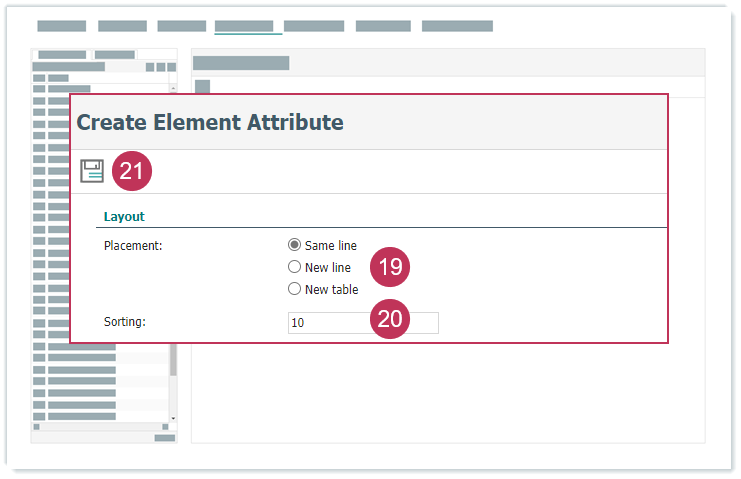Select the first tab of the left panel
This screenshot has height=479, width=741.
coord(62,54)
